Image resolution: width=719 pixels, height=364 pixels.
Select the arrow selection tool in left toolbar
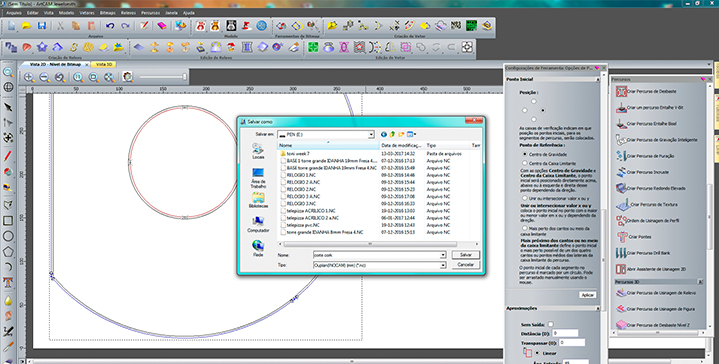coord(8,107)
